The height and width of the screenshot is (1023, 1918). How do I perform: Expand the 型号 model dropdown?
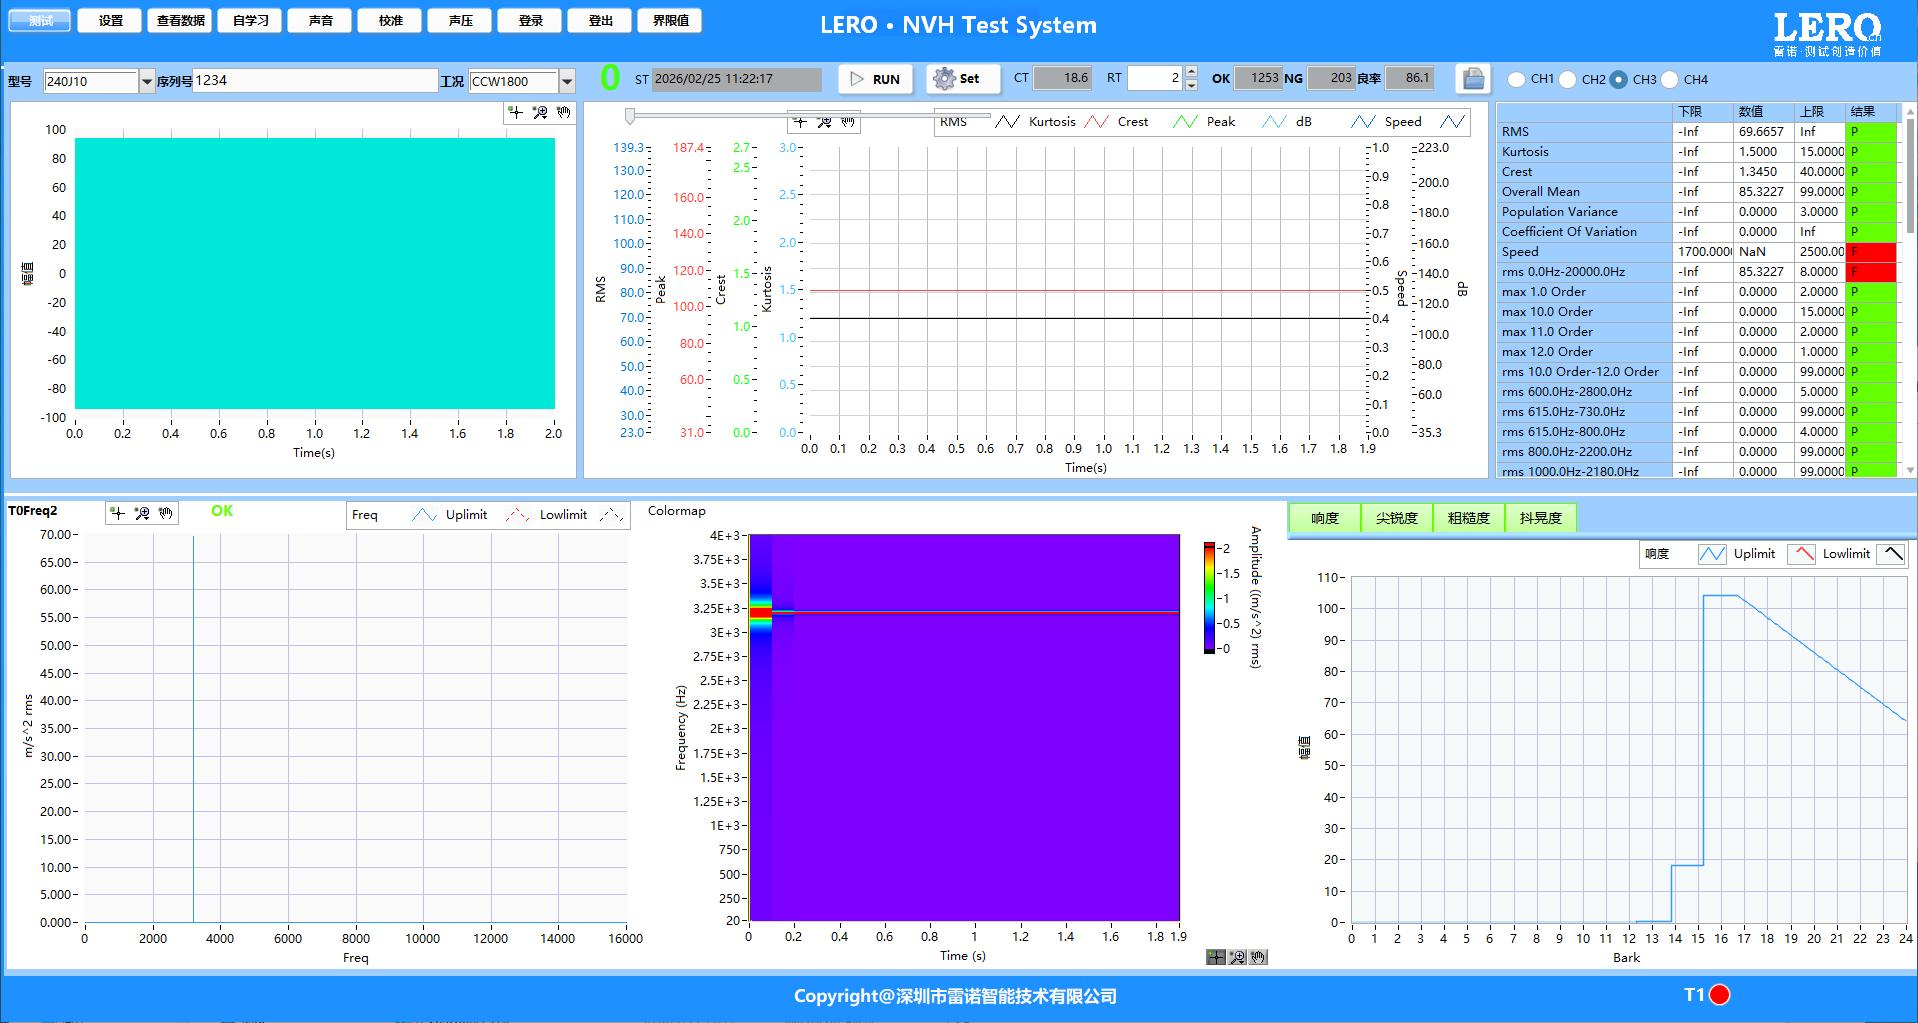click(x=147, y=81)
